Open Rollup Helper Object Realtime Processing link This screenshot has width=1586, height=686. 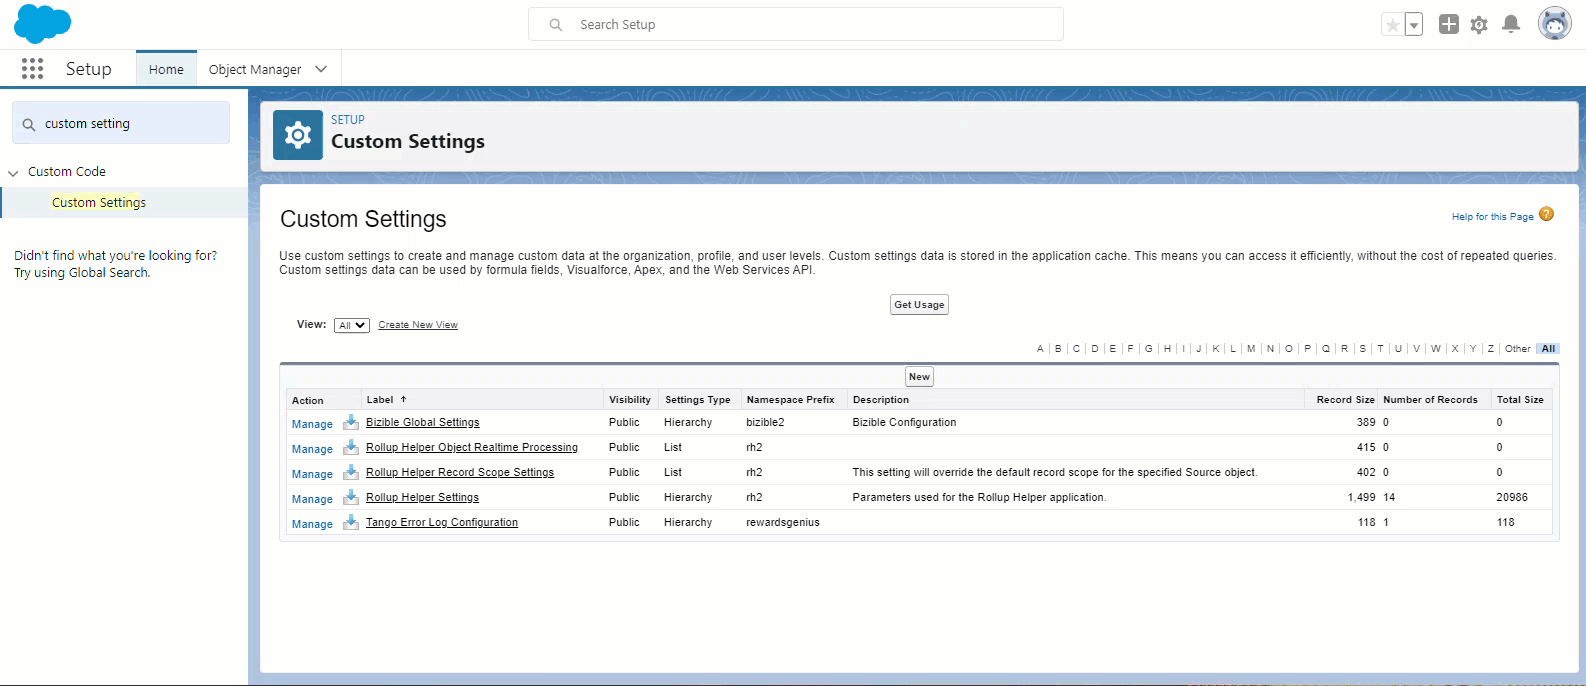(x=472, y=447)
